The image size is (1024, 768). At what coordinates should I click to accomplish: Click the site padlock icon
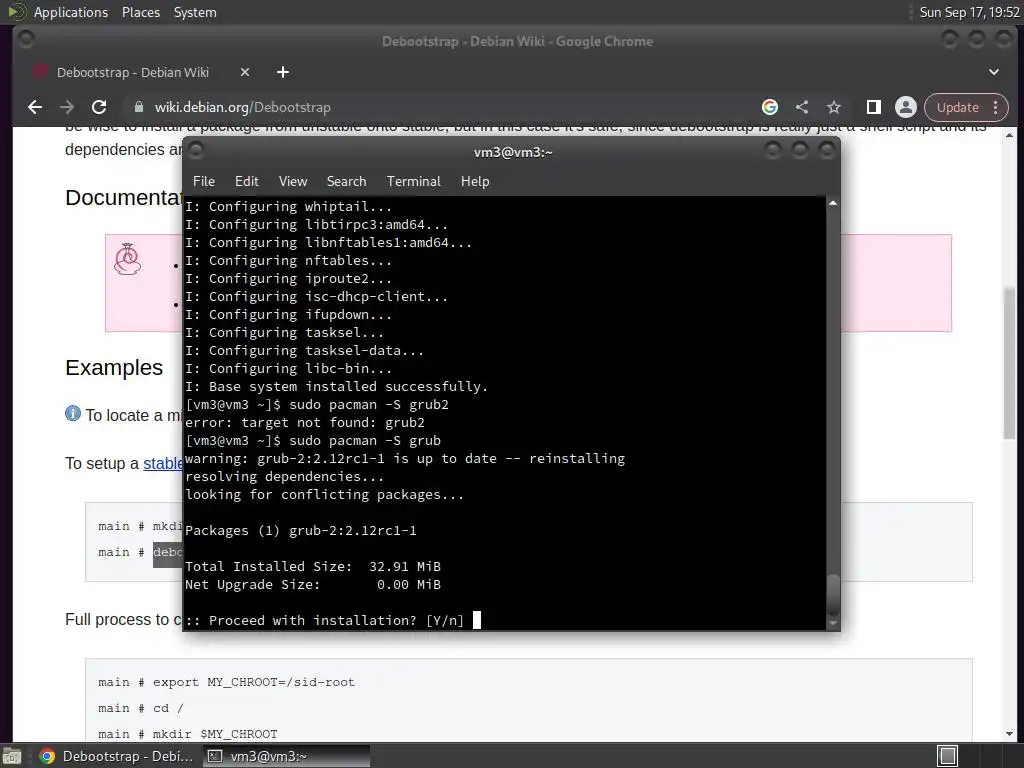(x=138, y=107)
